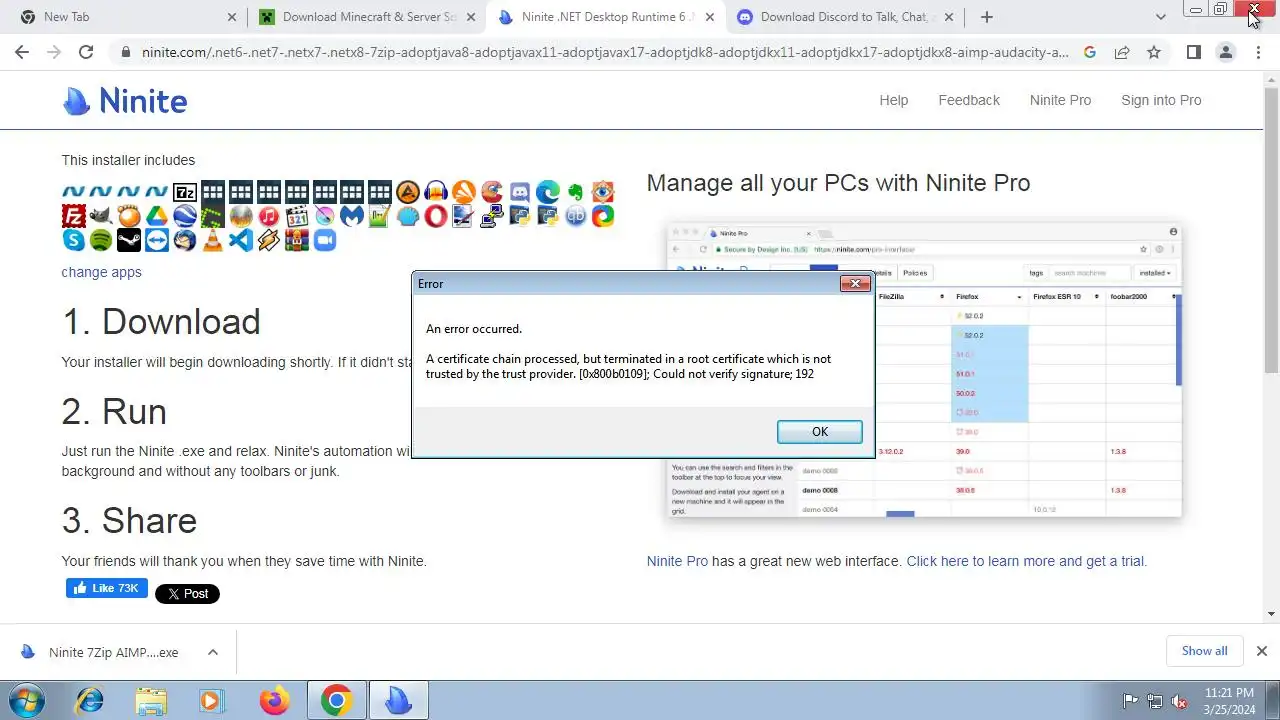Click the Discord icon in installer list
Screen dimensions: 1280x720
(x=519, y=192)
